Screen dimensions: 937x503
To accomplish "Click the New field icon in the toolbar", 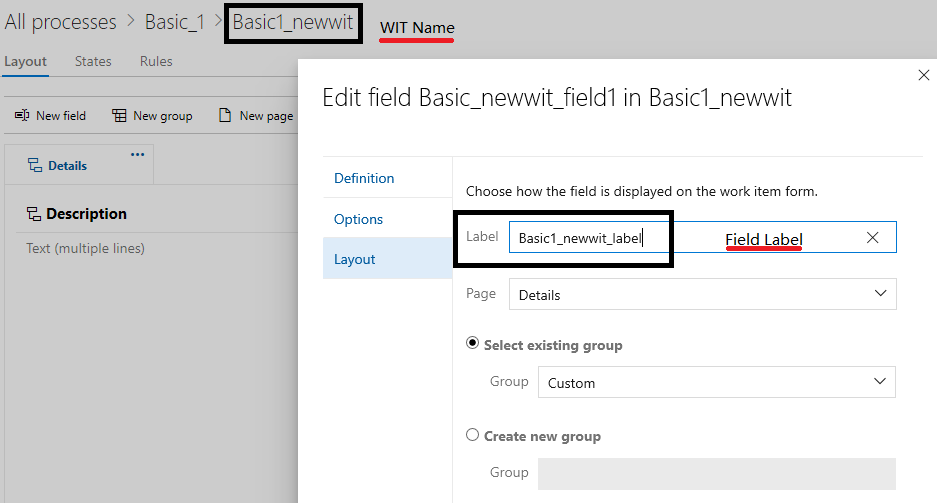I will (22, 116).
